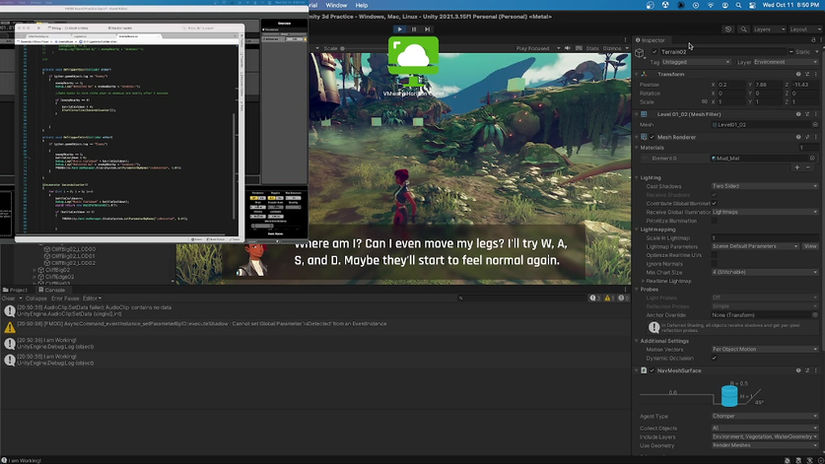Open the Mesh object picker circle icon
Screen dimensions: 825x464
coord(815,125)
